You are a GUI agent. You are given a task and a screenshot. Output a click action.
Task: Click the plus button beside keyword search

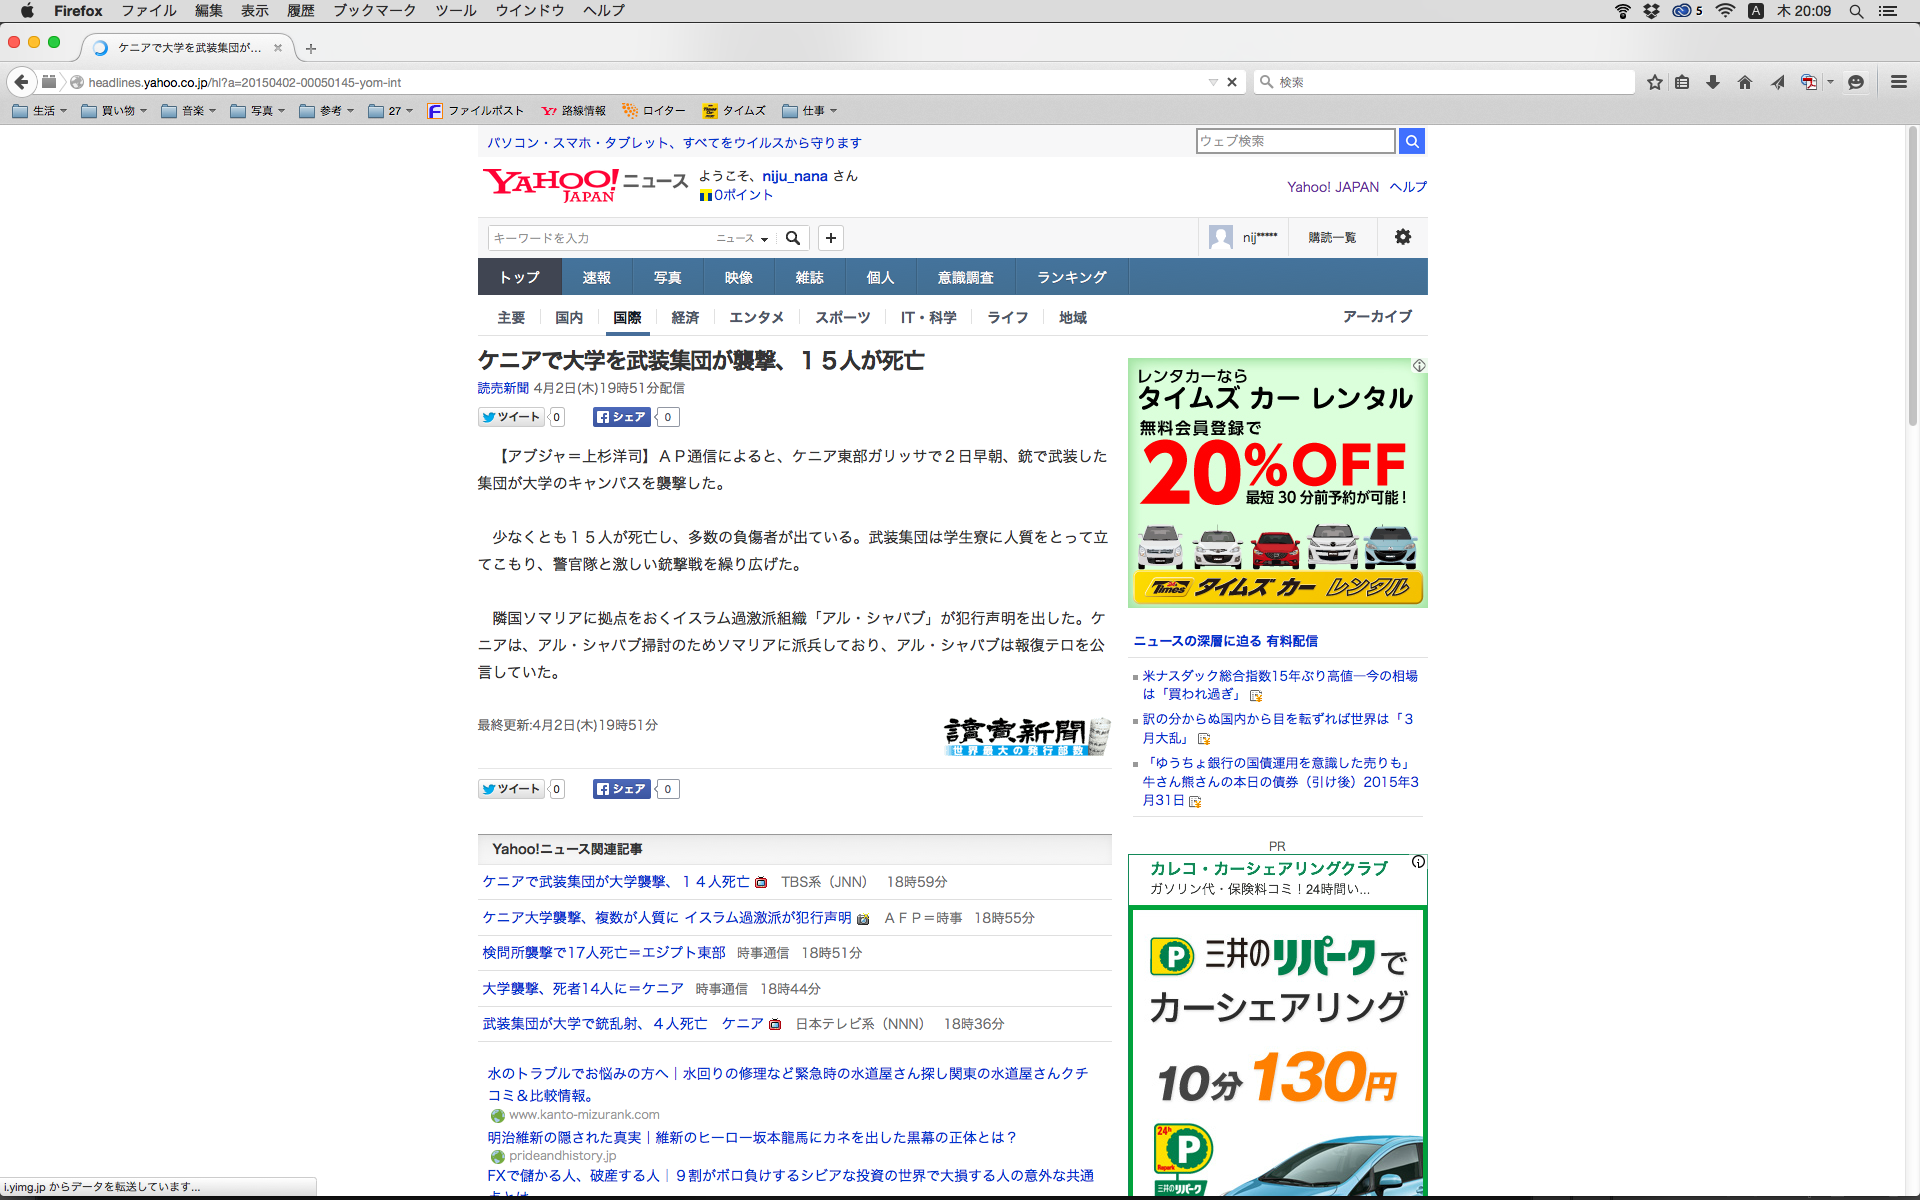tap(830, 238)
